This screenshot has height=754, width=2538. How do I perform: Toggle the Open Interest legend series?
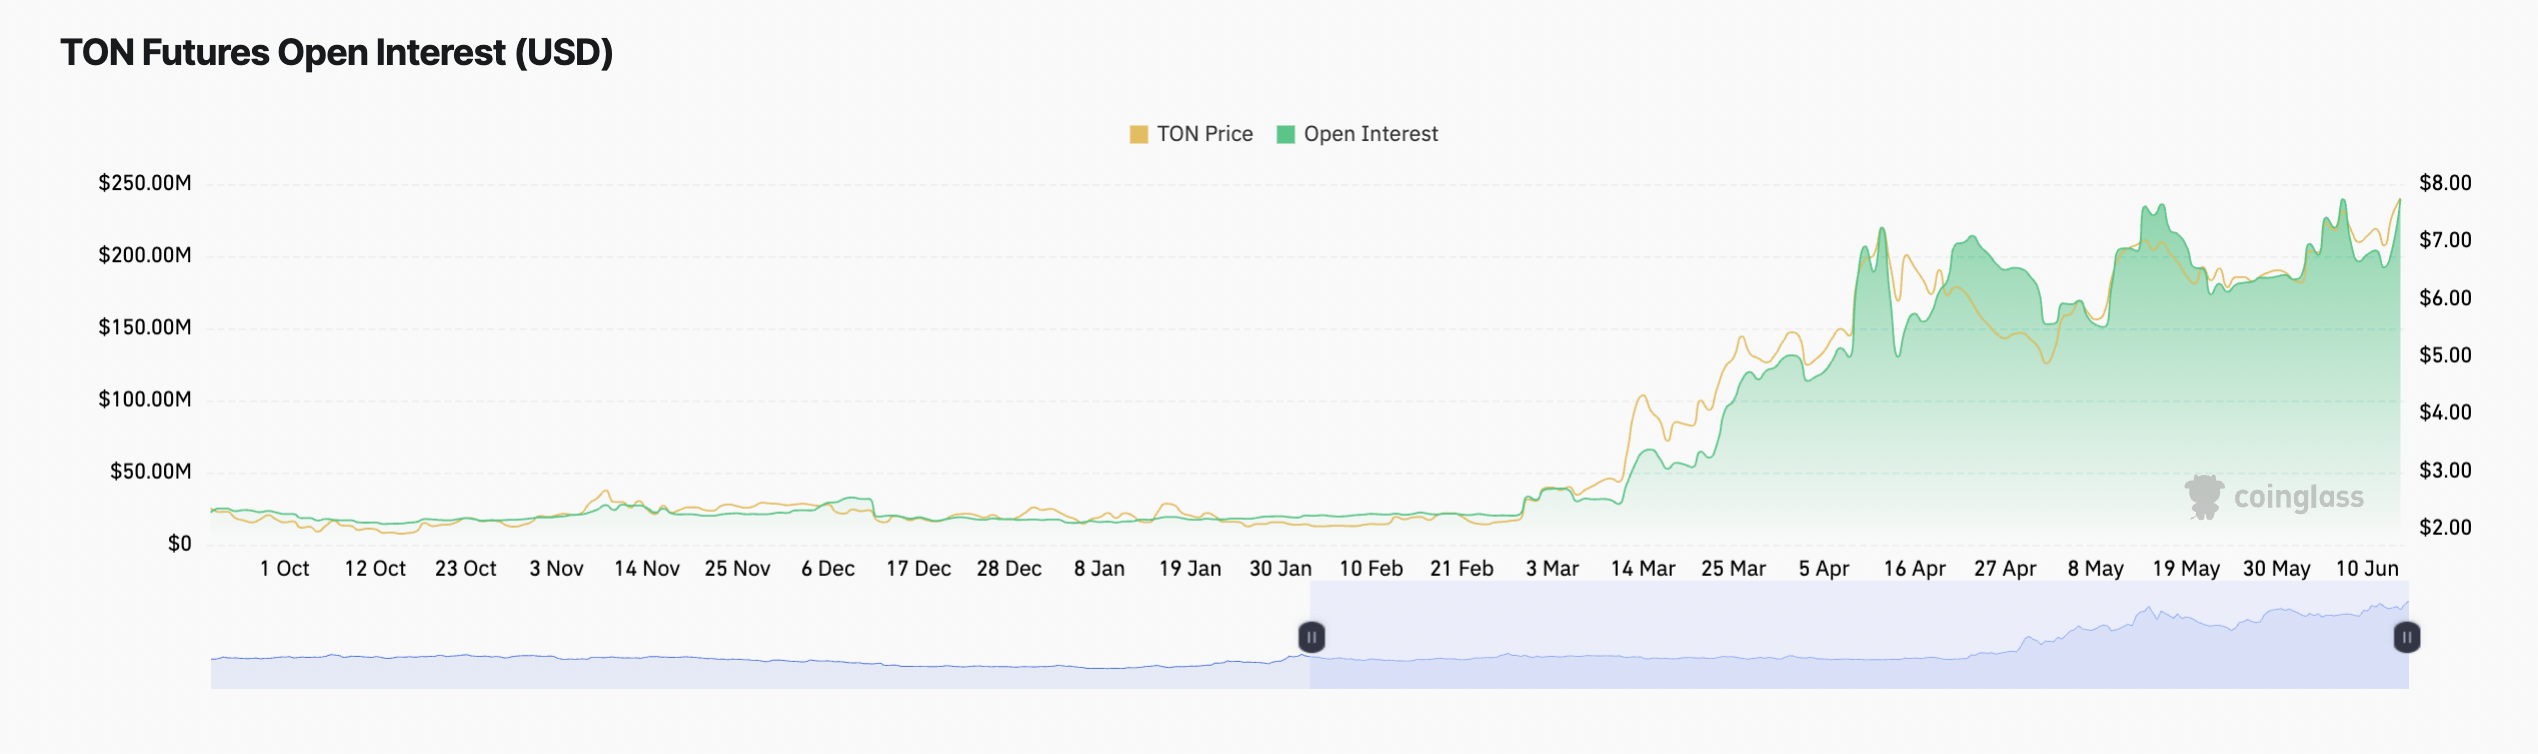click(1370, 134)
